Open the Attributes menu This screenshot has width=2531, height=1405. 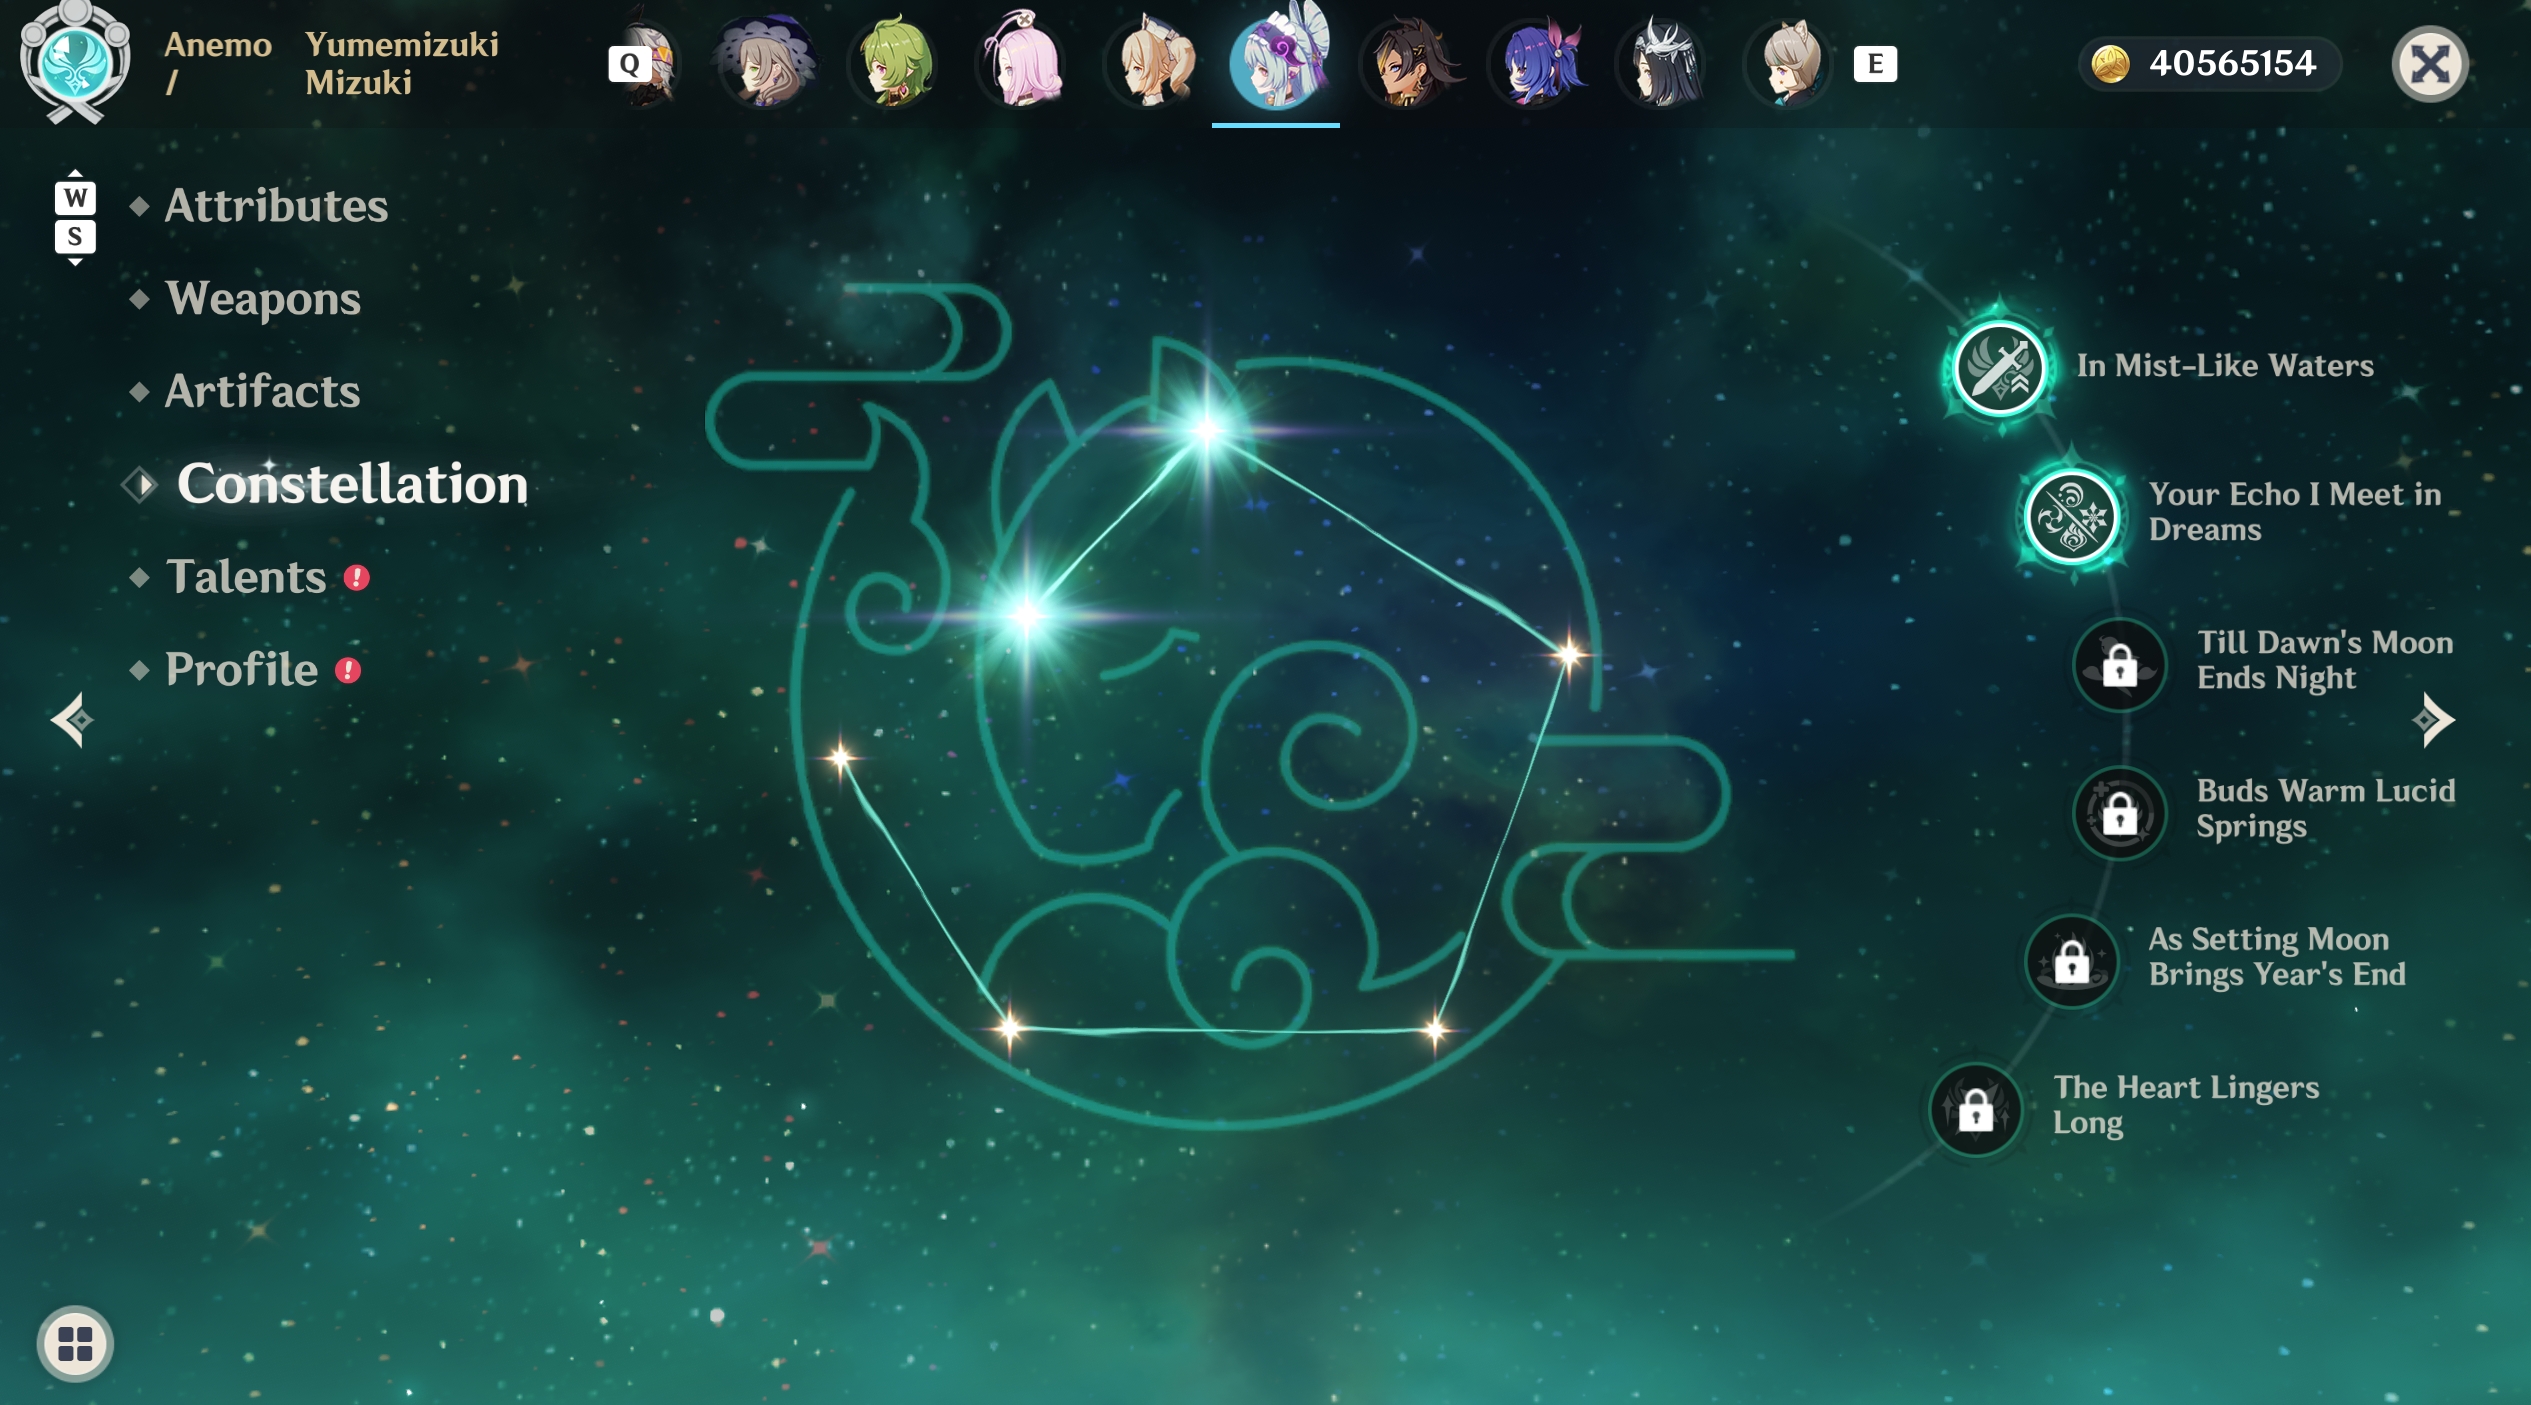coord(276,206)
